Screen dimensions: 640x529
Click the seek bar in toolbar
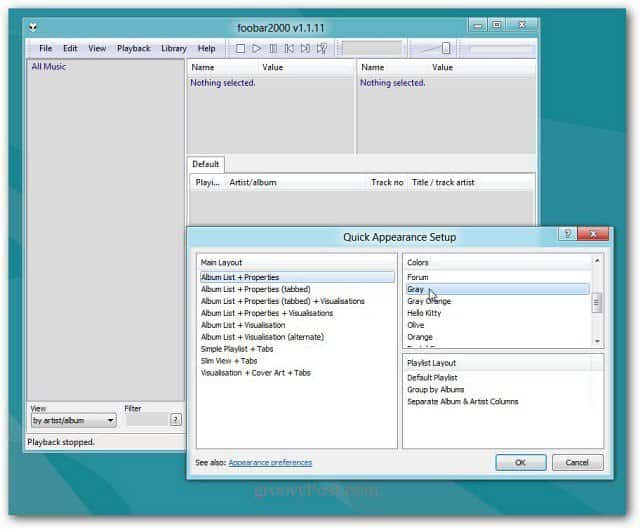[500, 49]
